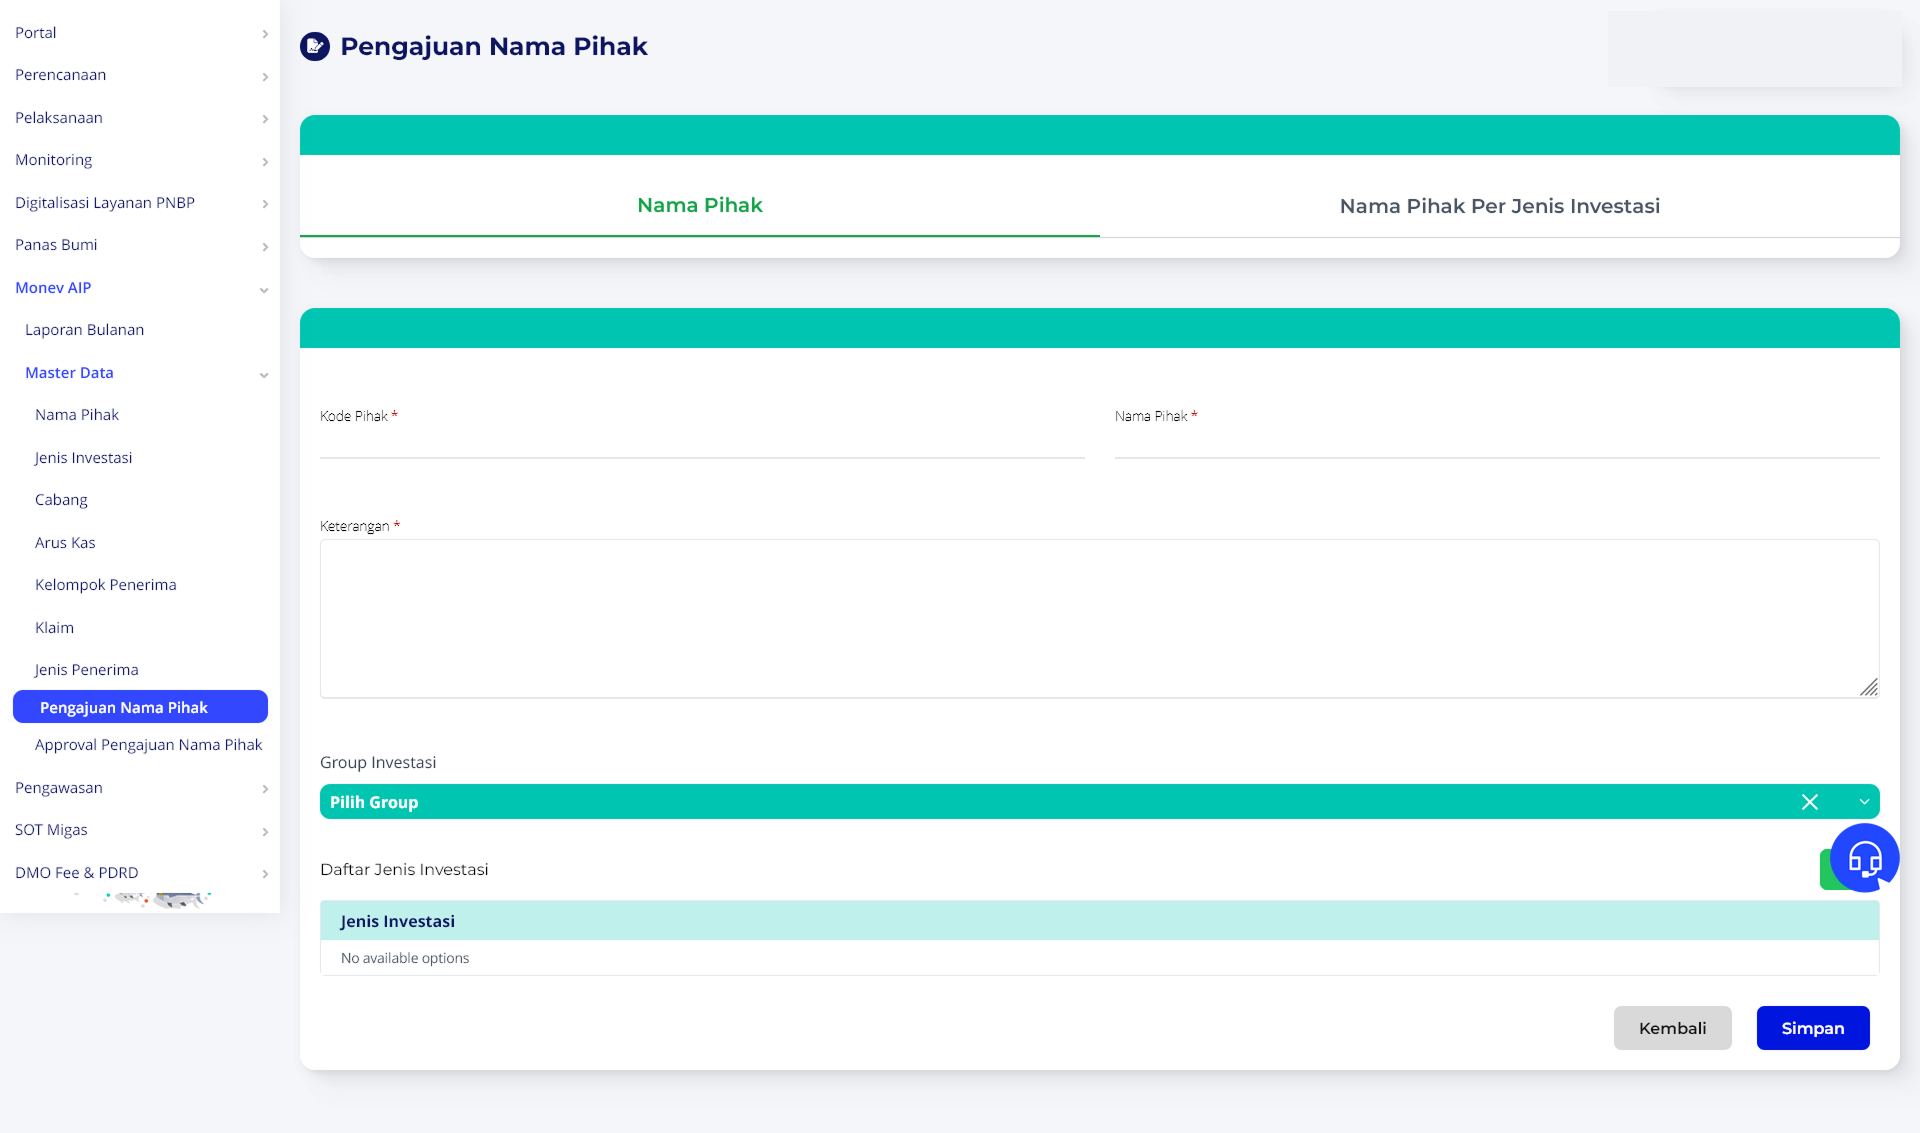
Task: Click the Monitoring menu label
Action: [54, 160]
